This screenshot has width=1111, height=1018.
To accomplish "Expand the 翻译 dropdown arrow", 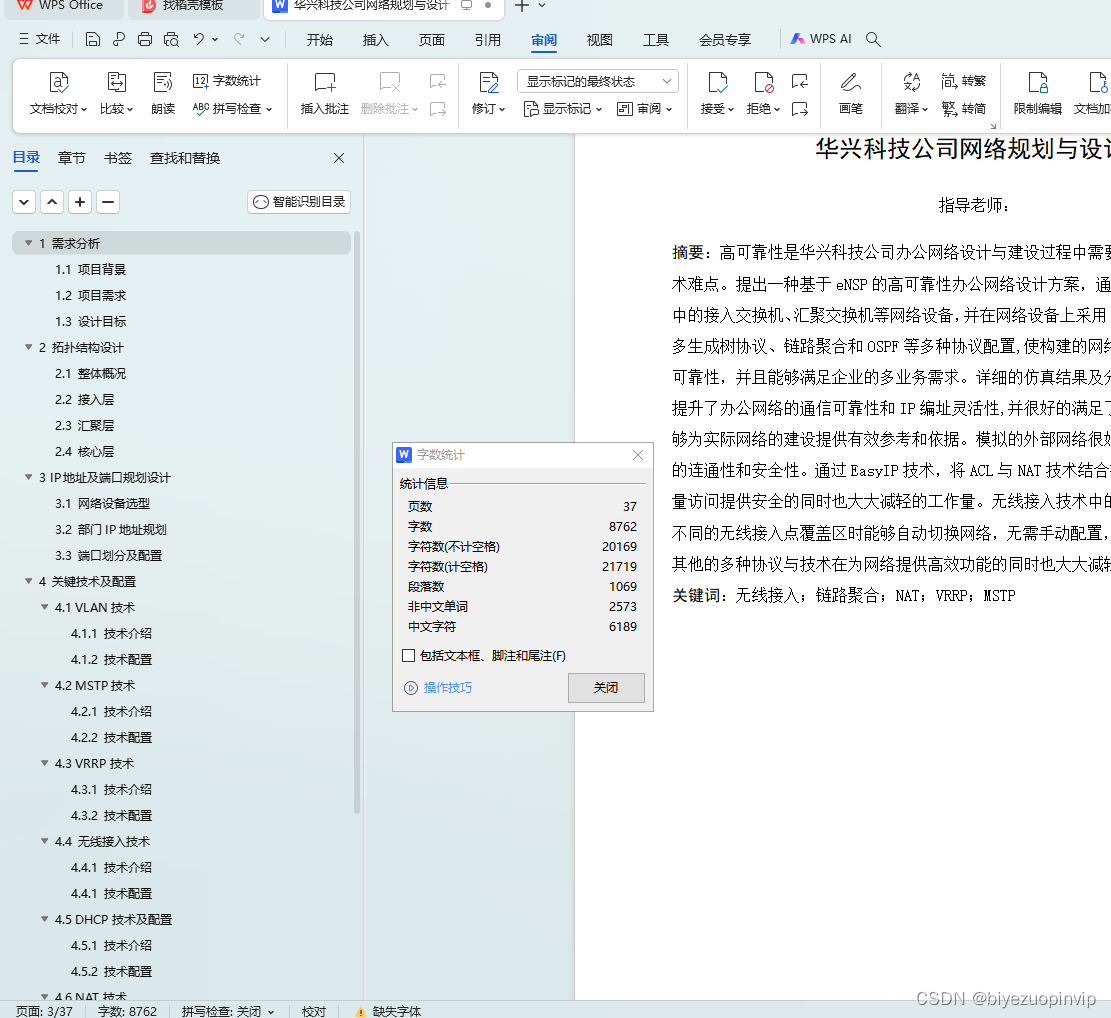I will [x=925, y=110].
